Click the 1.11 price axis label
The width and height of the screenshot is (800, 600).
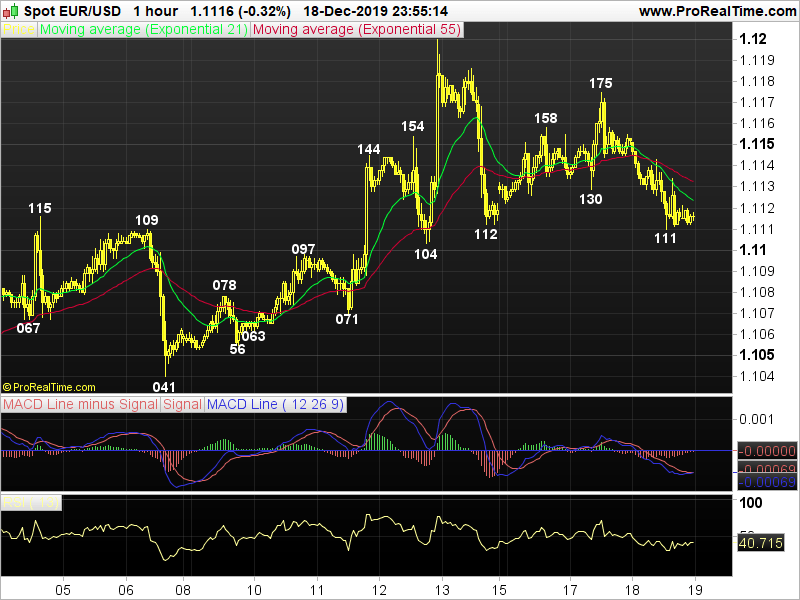click(753, 250)
